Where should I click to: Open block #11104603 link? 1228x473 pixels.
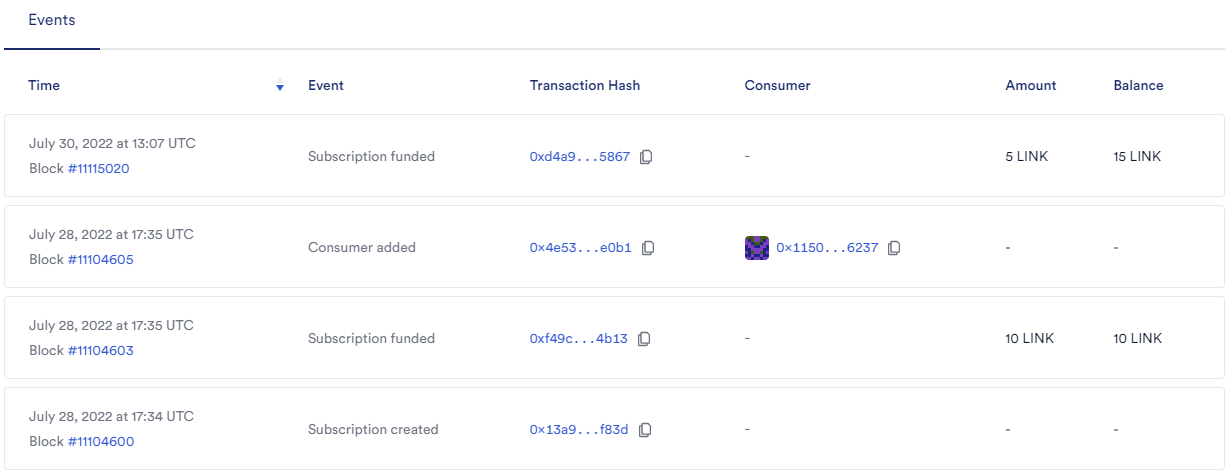click(100, 351)
